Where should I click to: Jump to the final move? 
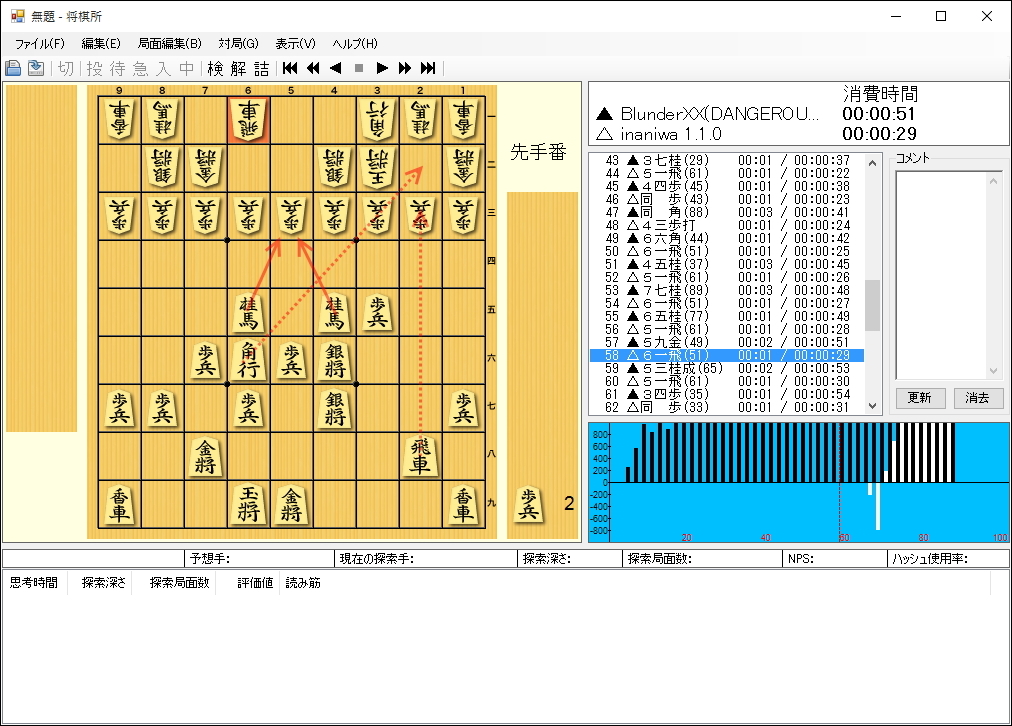(426, 68)
